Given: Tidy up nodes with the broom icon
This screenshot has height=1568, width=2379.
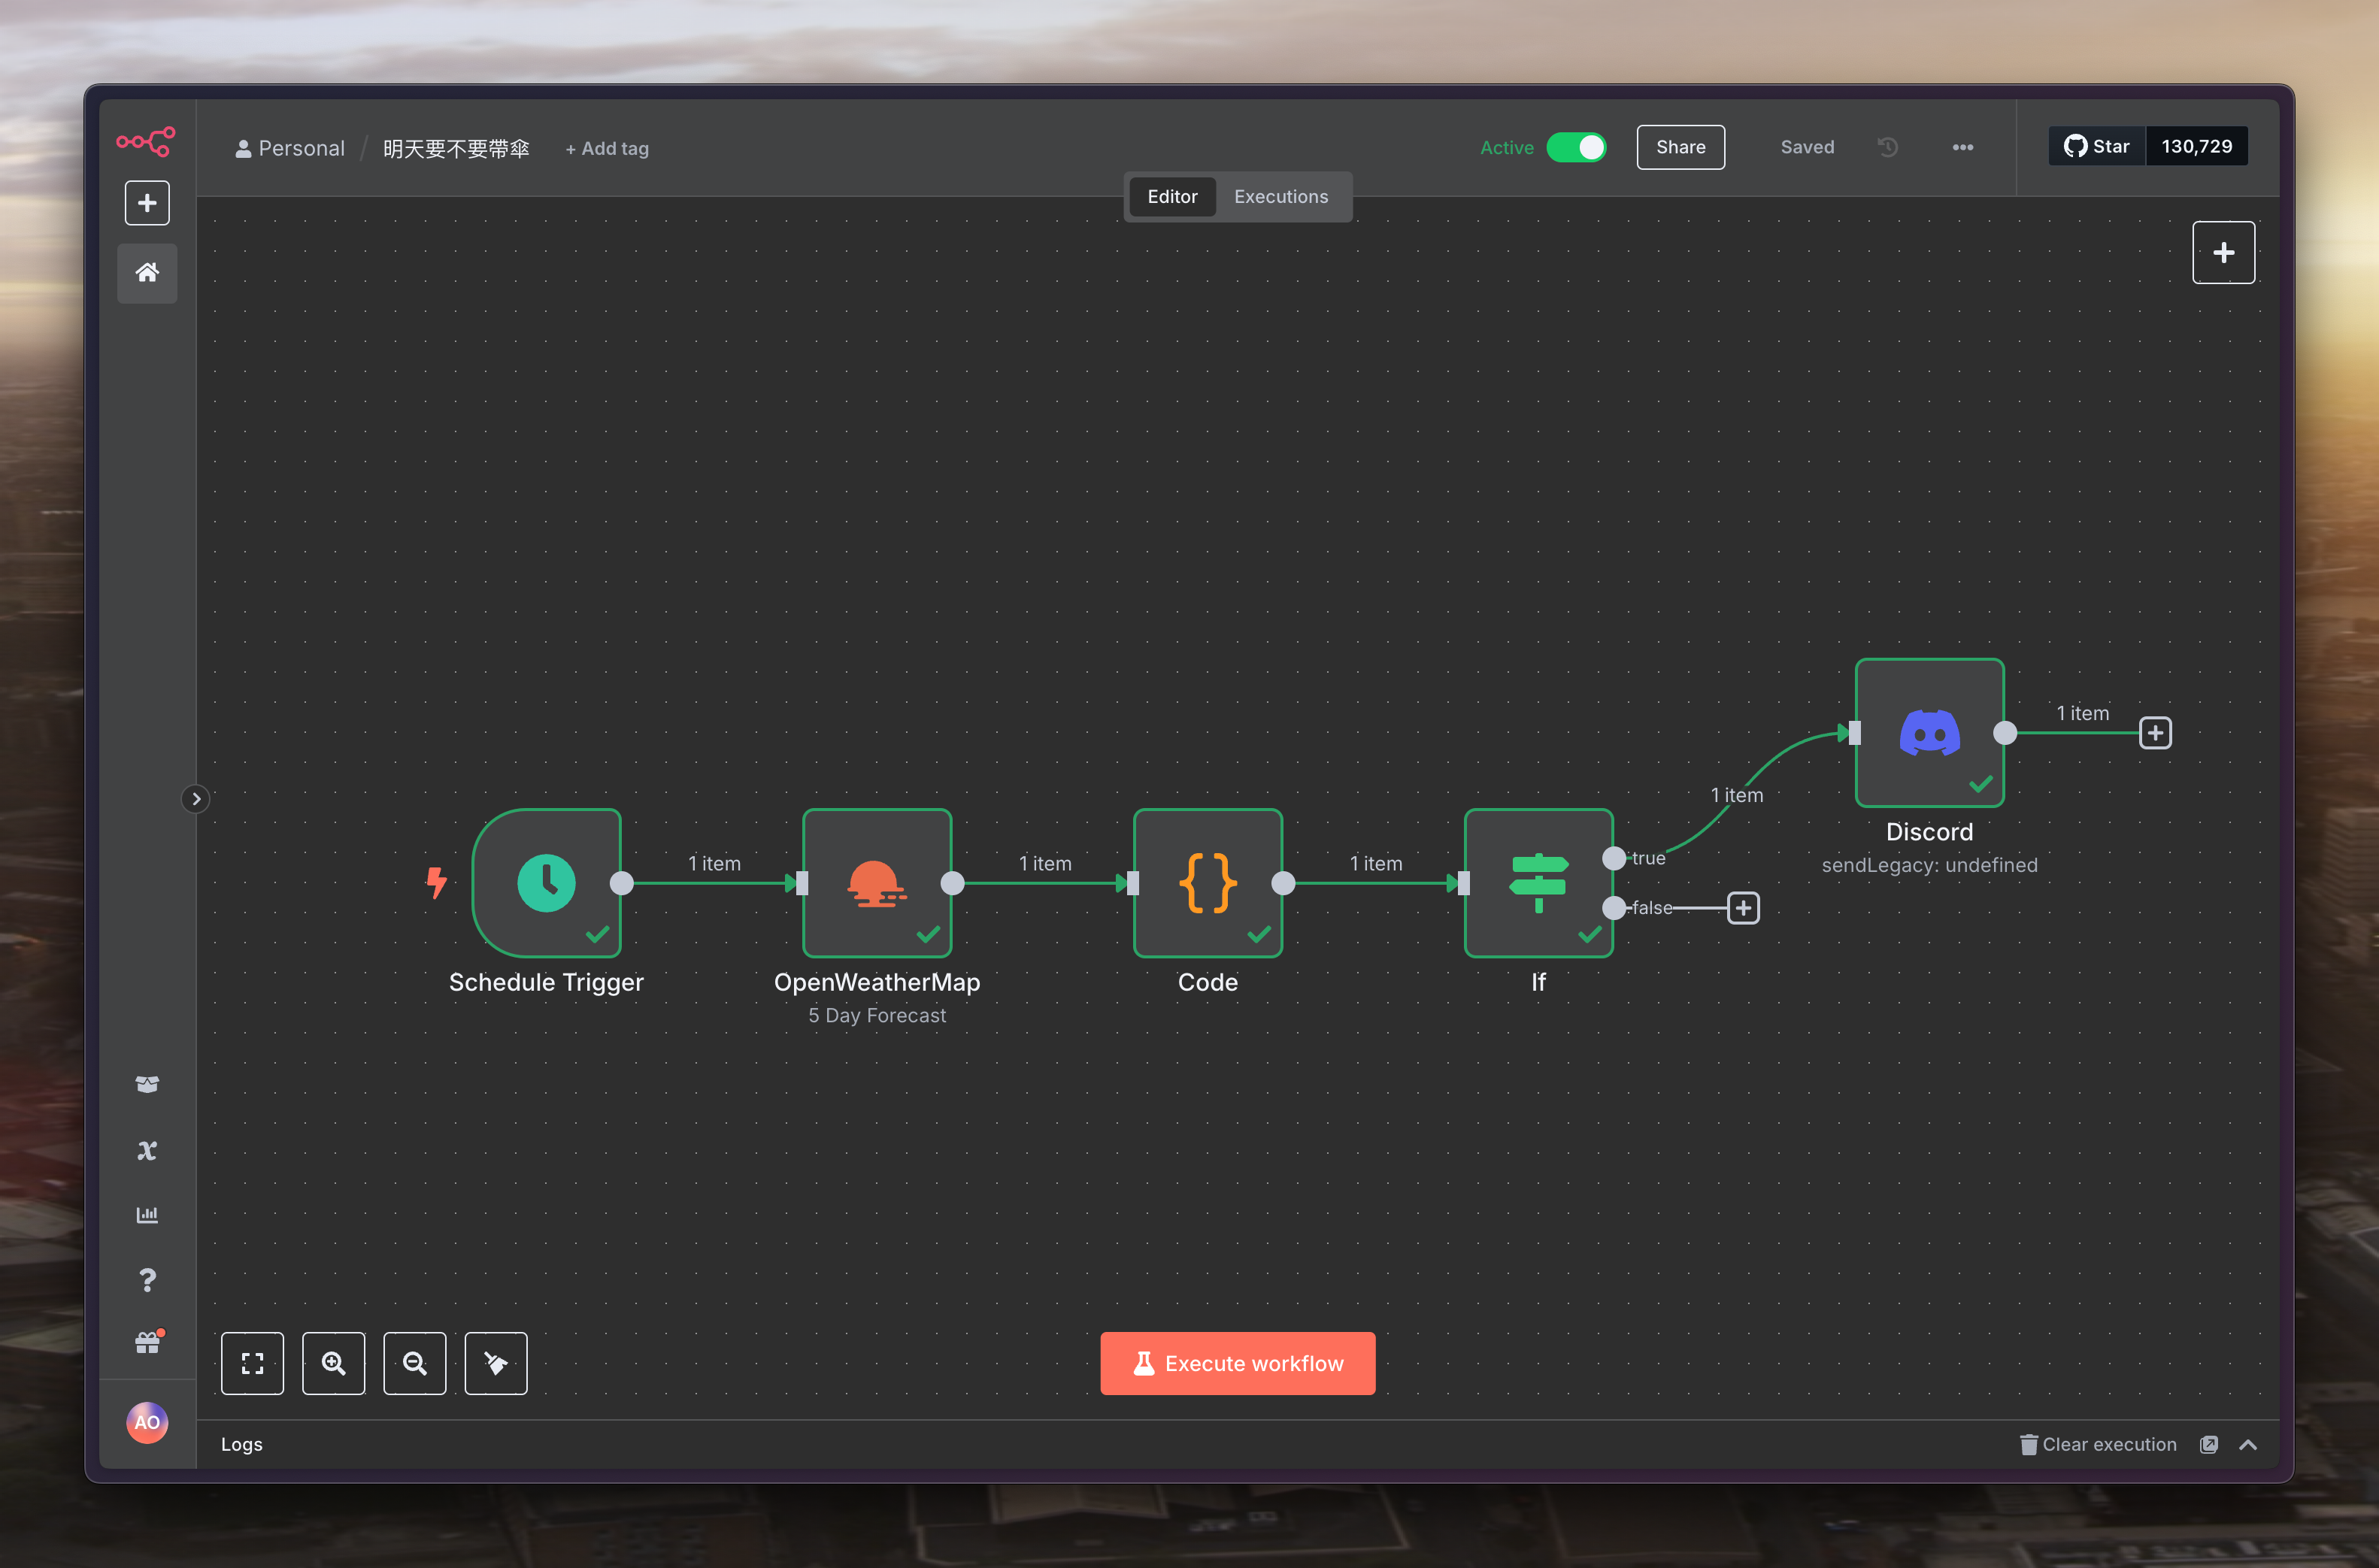Looking at the screenshot, I should (x=495, y=1362).
